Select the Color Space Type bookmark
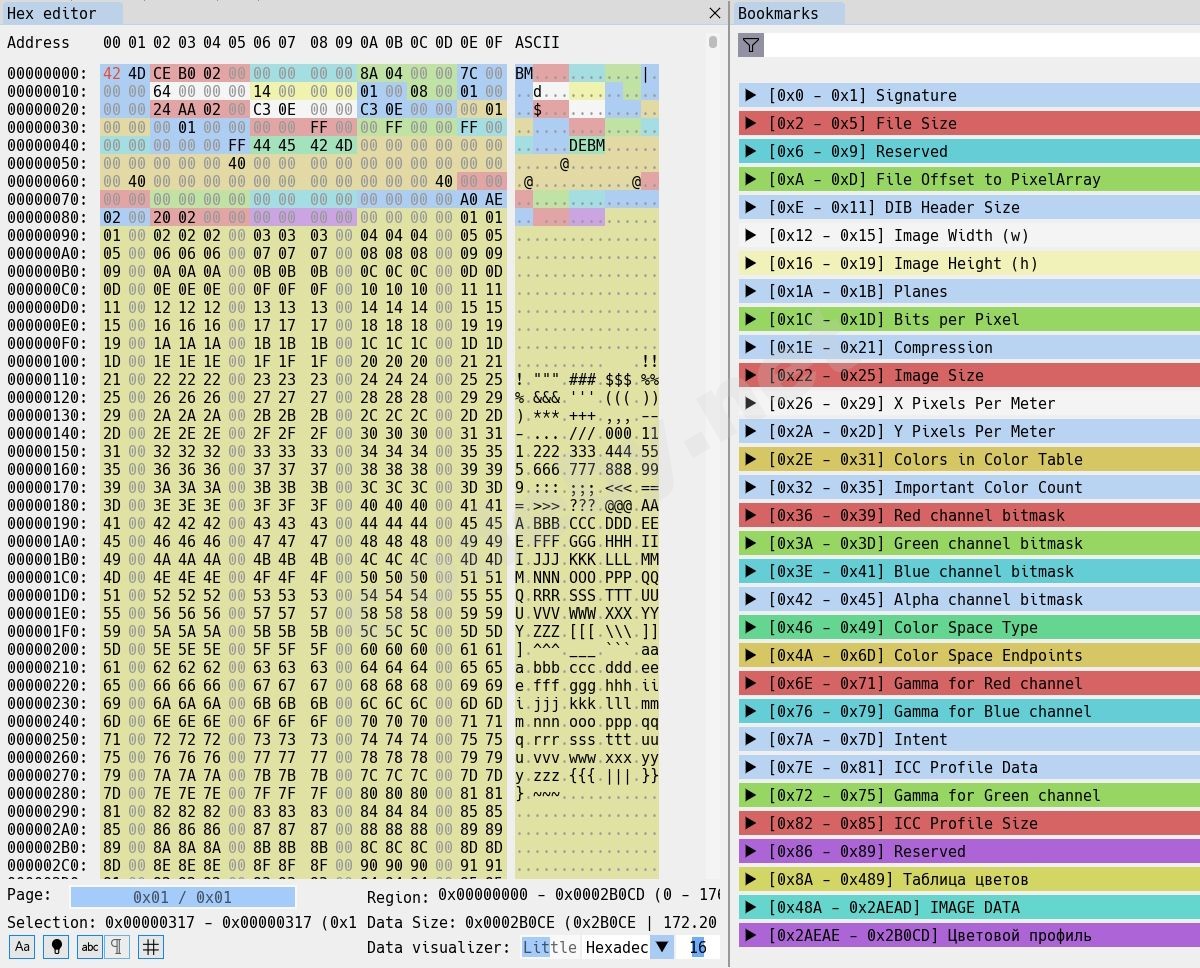 [969, 627]
